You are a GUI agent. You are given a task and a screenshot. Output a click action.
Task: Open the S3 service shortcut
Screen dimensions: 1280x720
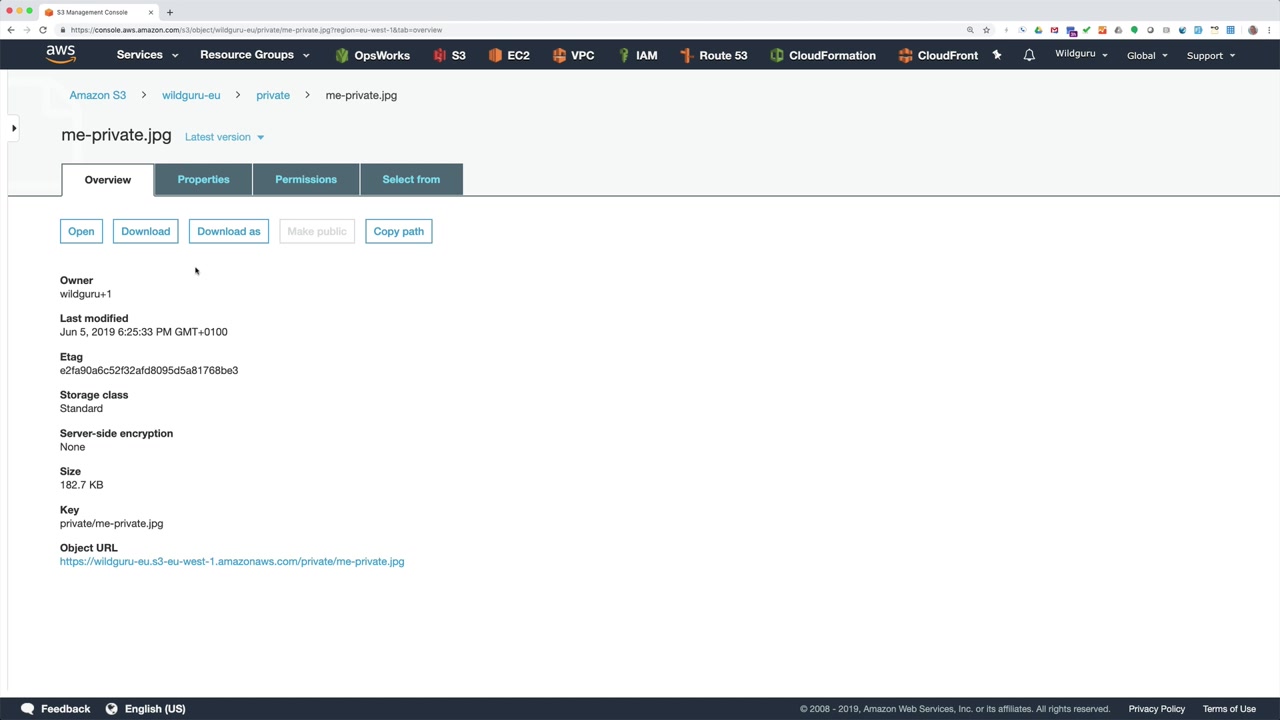(449, 55)
